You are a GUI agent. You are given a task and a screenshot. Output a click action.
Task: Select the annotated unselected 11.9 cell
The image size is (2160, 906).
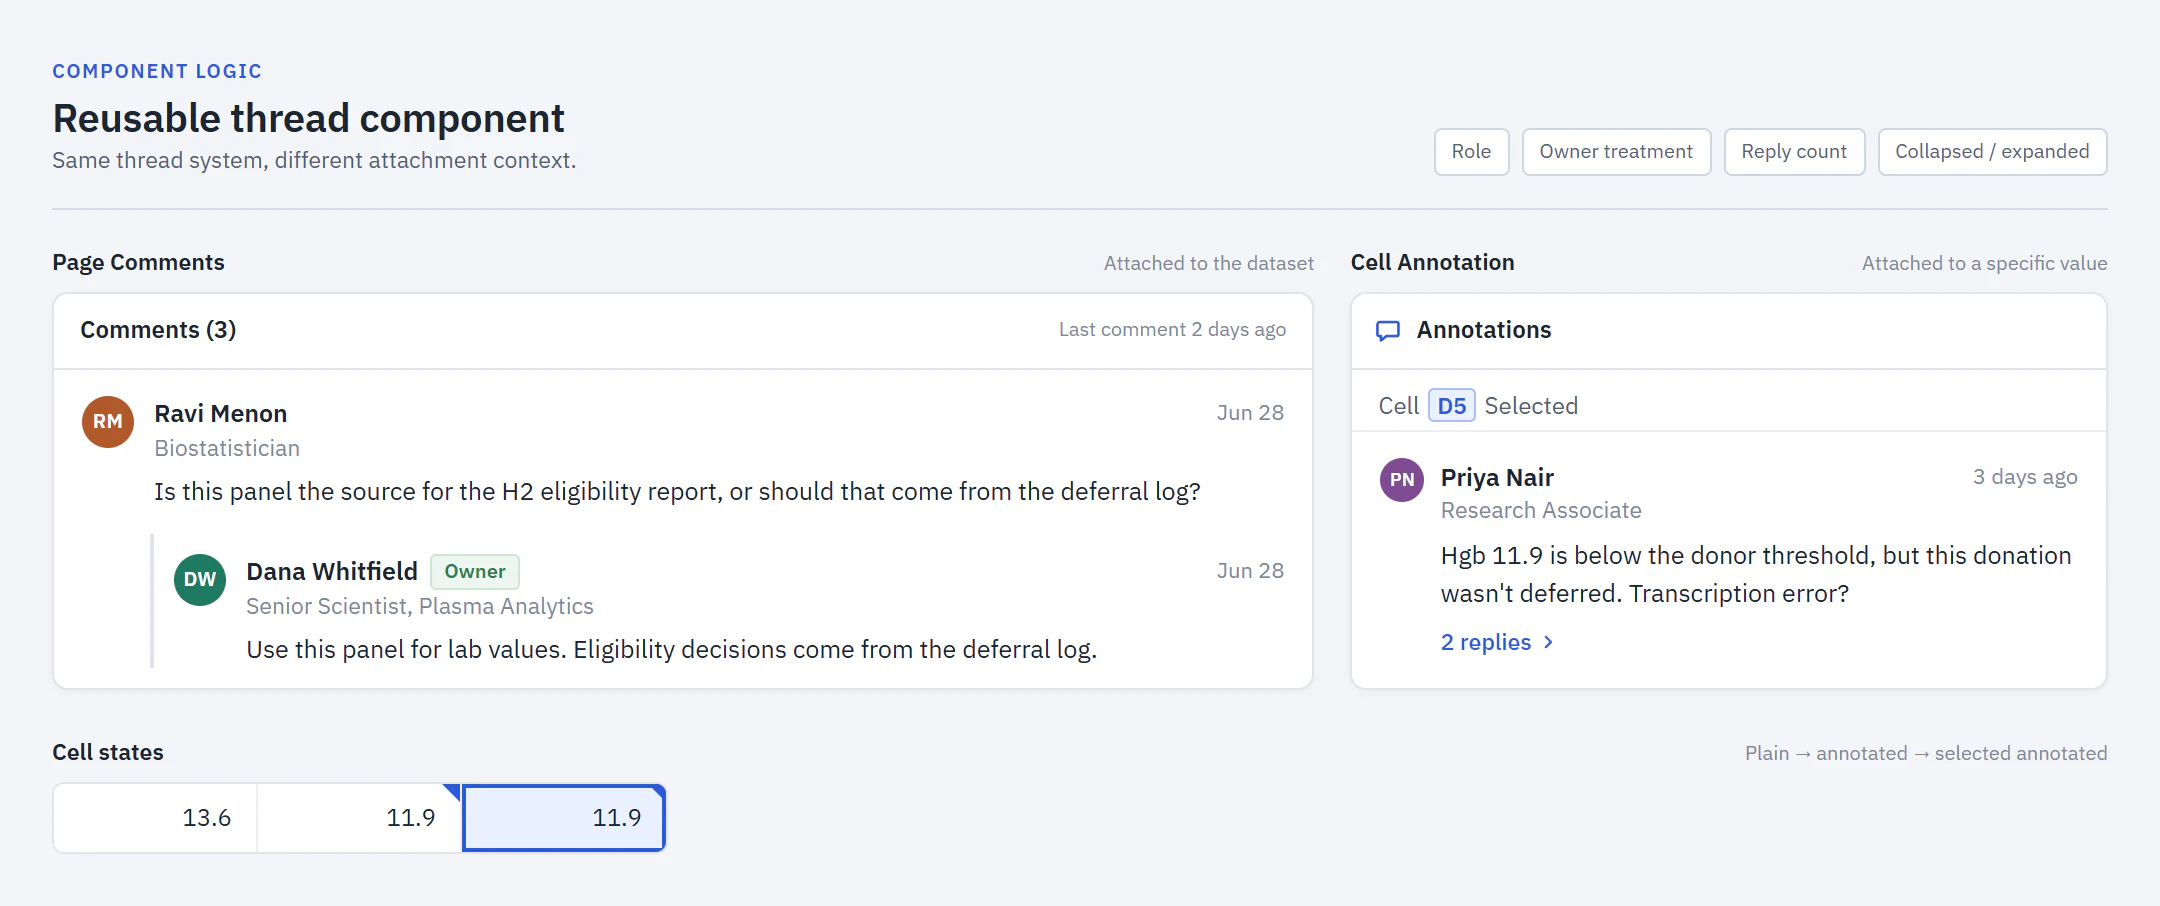pos(359,818)
